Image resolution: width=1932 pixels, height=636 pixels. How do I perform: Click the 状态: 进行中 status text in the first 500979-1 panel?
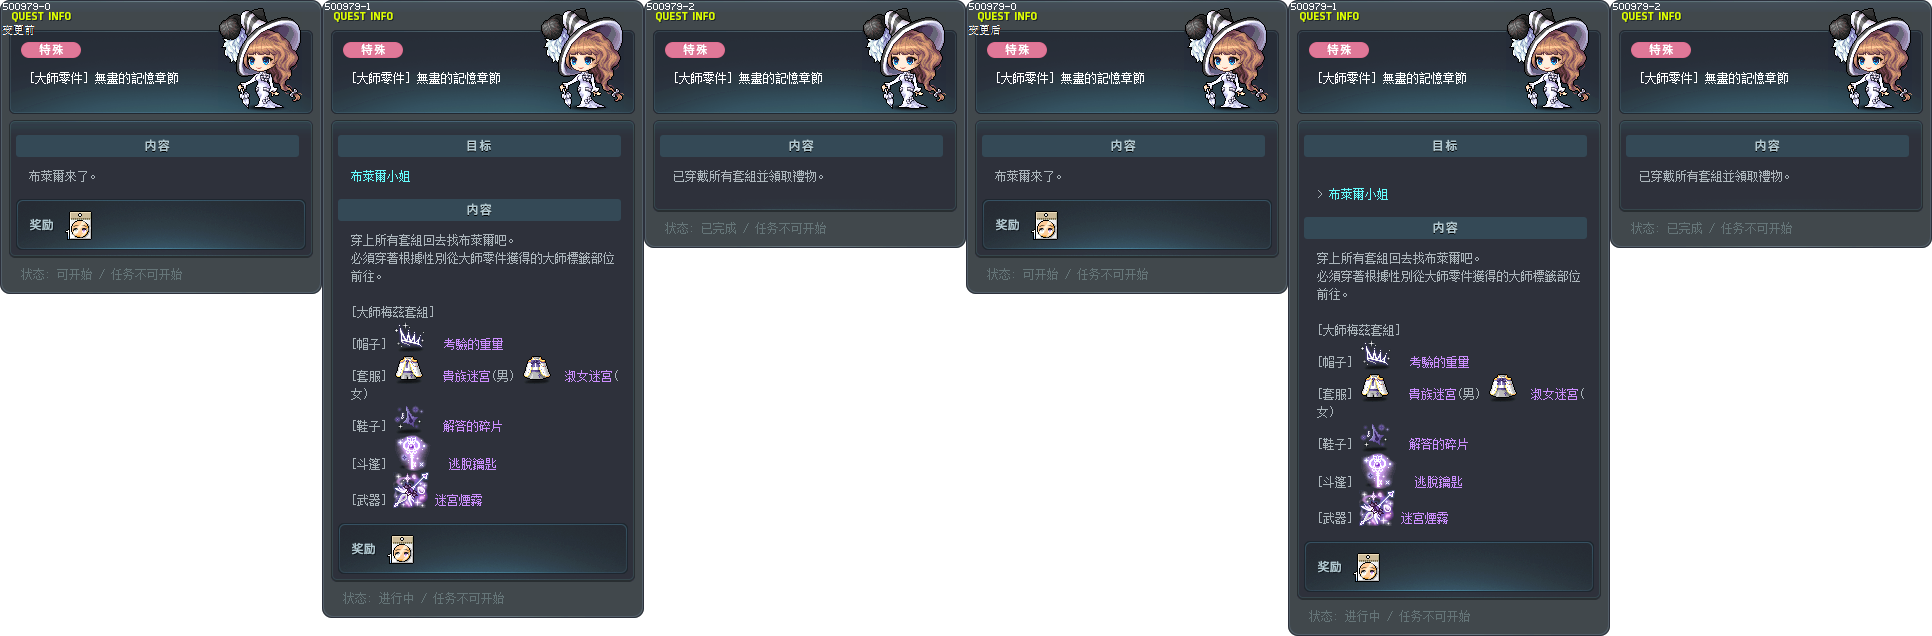(378, 598)
